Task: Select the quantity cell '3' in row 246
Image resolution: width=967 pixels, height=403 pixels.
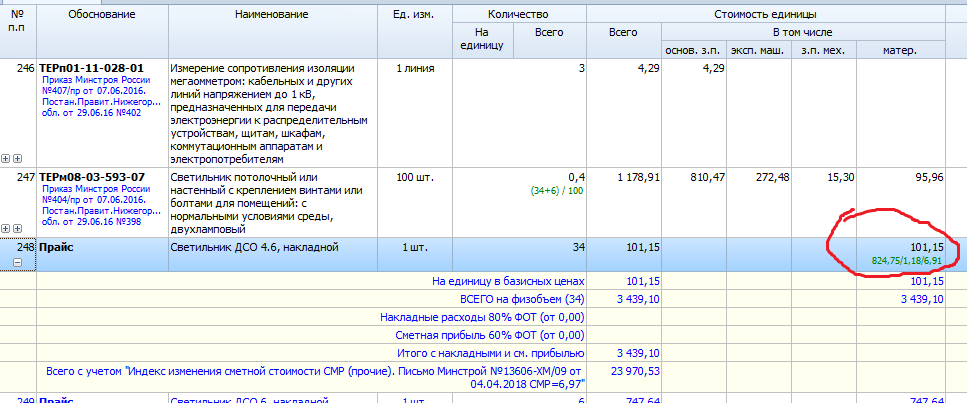Action: (x=519, y=113)
